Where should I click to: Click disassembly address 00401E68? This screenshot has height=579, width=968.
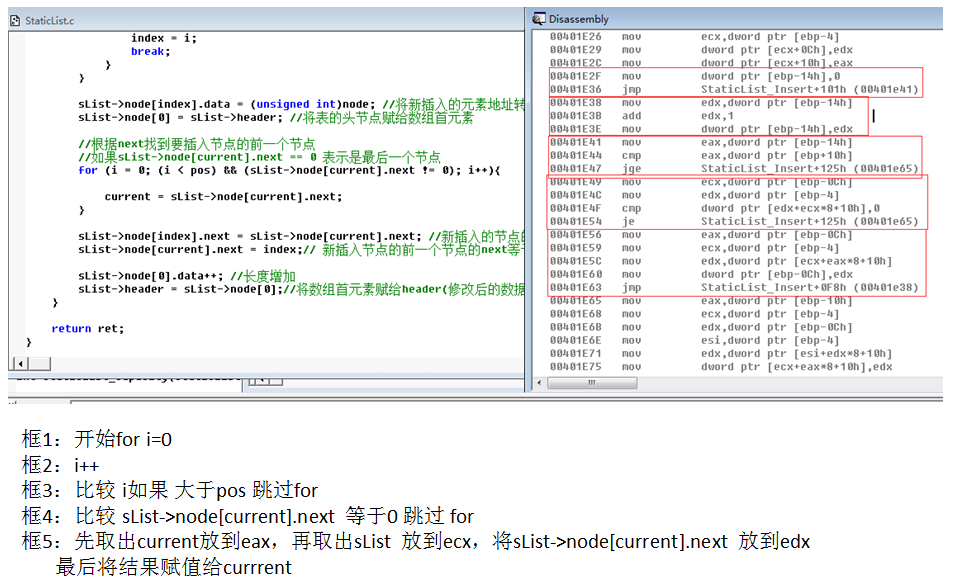(x=575, y=314)
